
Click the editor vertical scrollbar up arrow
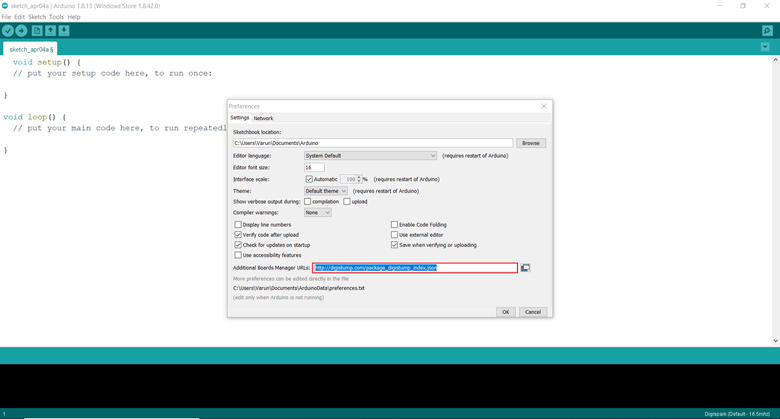pos(776,60)
